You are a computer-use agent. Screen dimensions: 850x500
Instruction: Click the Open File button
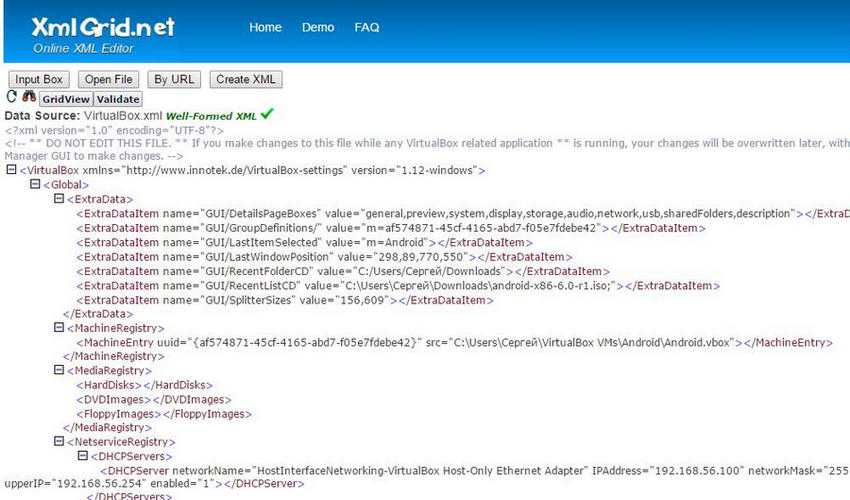(108, 79)
